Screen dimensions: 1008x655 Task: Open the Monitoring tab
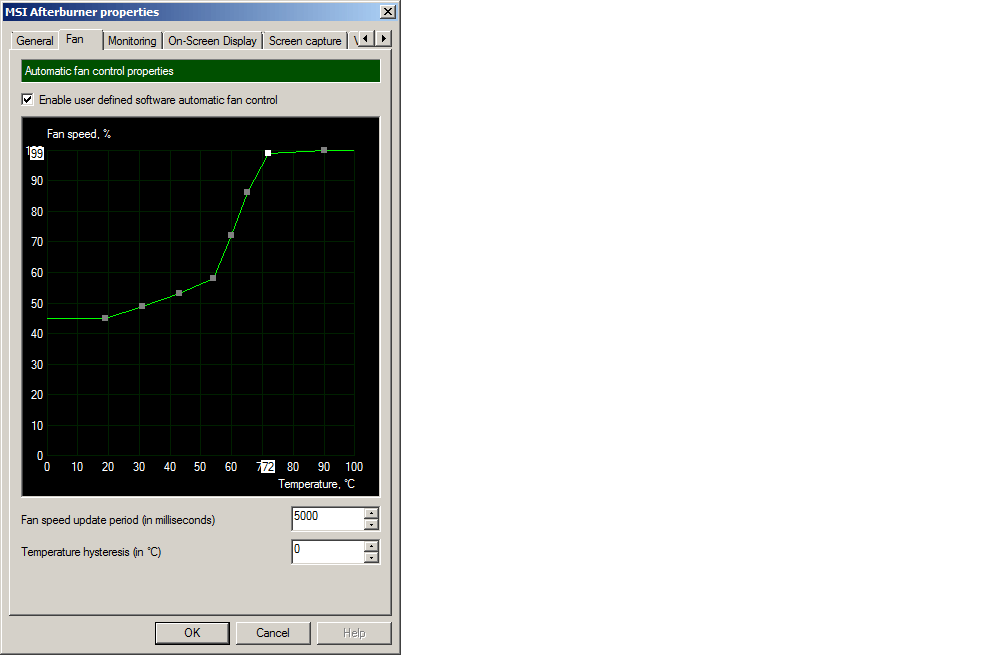coord(132,40)
